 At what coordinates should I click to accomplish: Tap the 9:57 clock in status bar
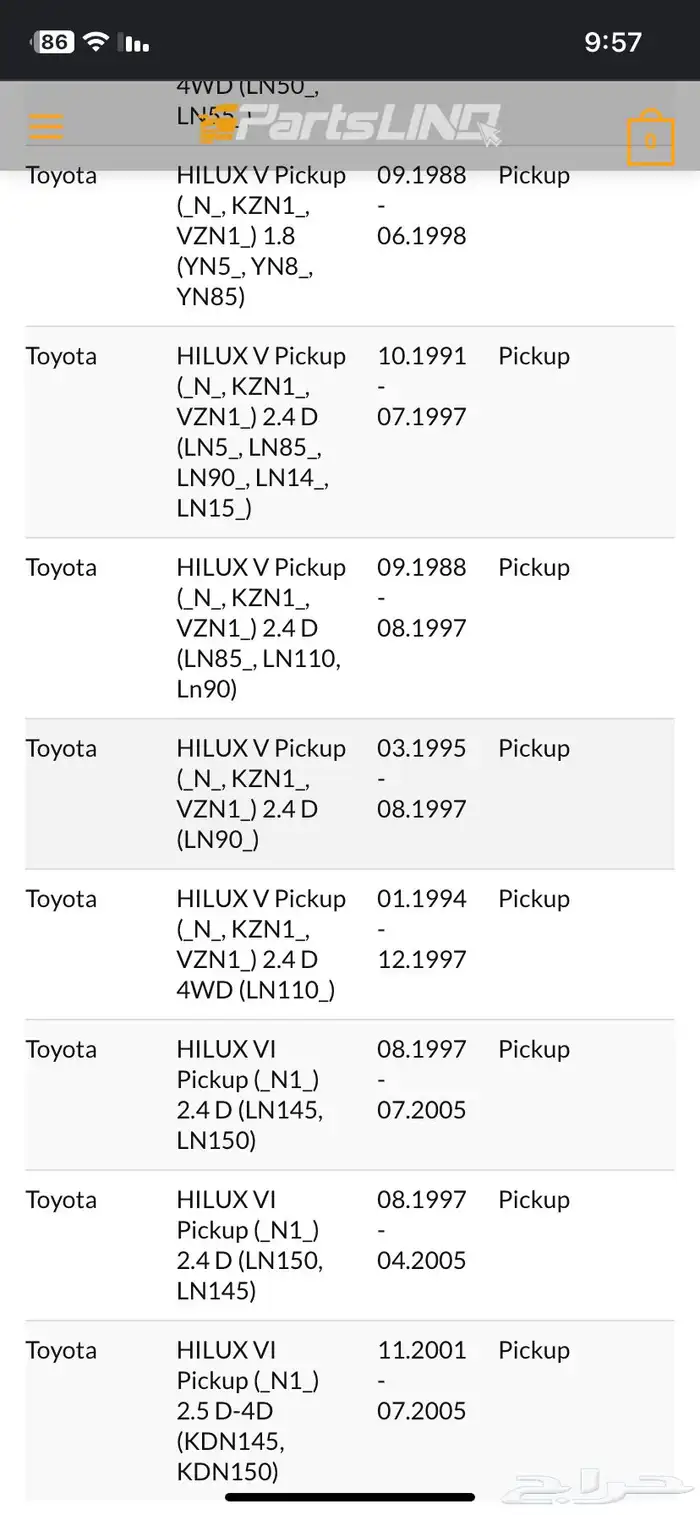(612, 41)
